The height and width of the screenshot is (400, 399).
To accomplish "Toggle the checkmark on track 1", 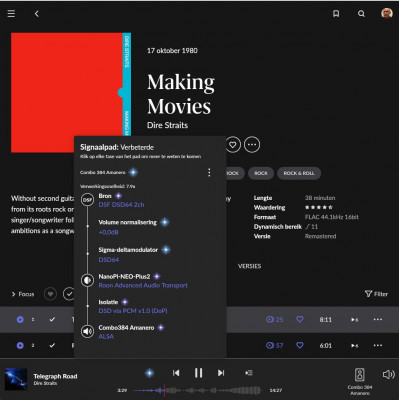I will [x=52, y=319].
